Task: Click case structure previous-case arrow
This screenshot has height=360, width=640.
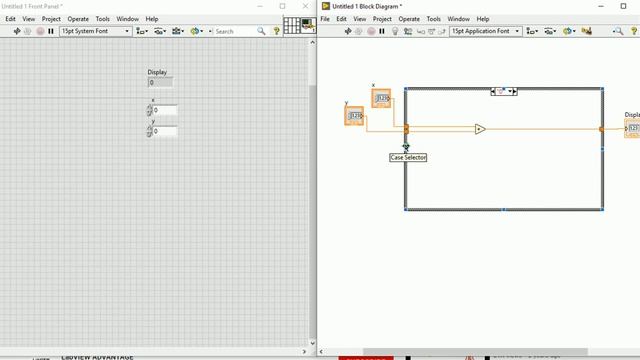Action: pos(493,92)
